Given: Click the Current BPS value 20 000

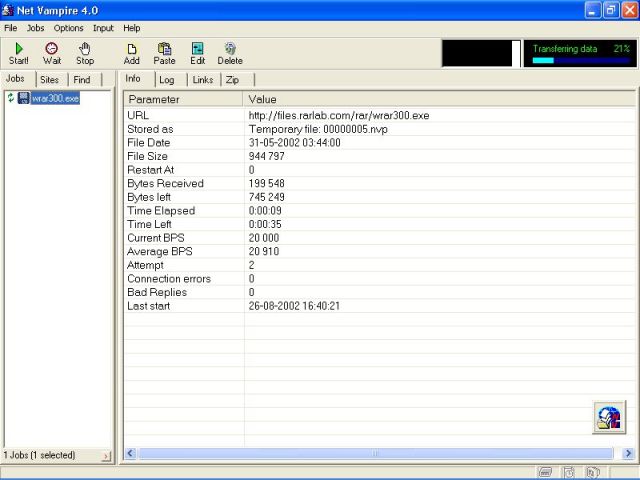Looking at the screenshot, I should [x=264, y=238].
